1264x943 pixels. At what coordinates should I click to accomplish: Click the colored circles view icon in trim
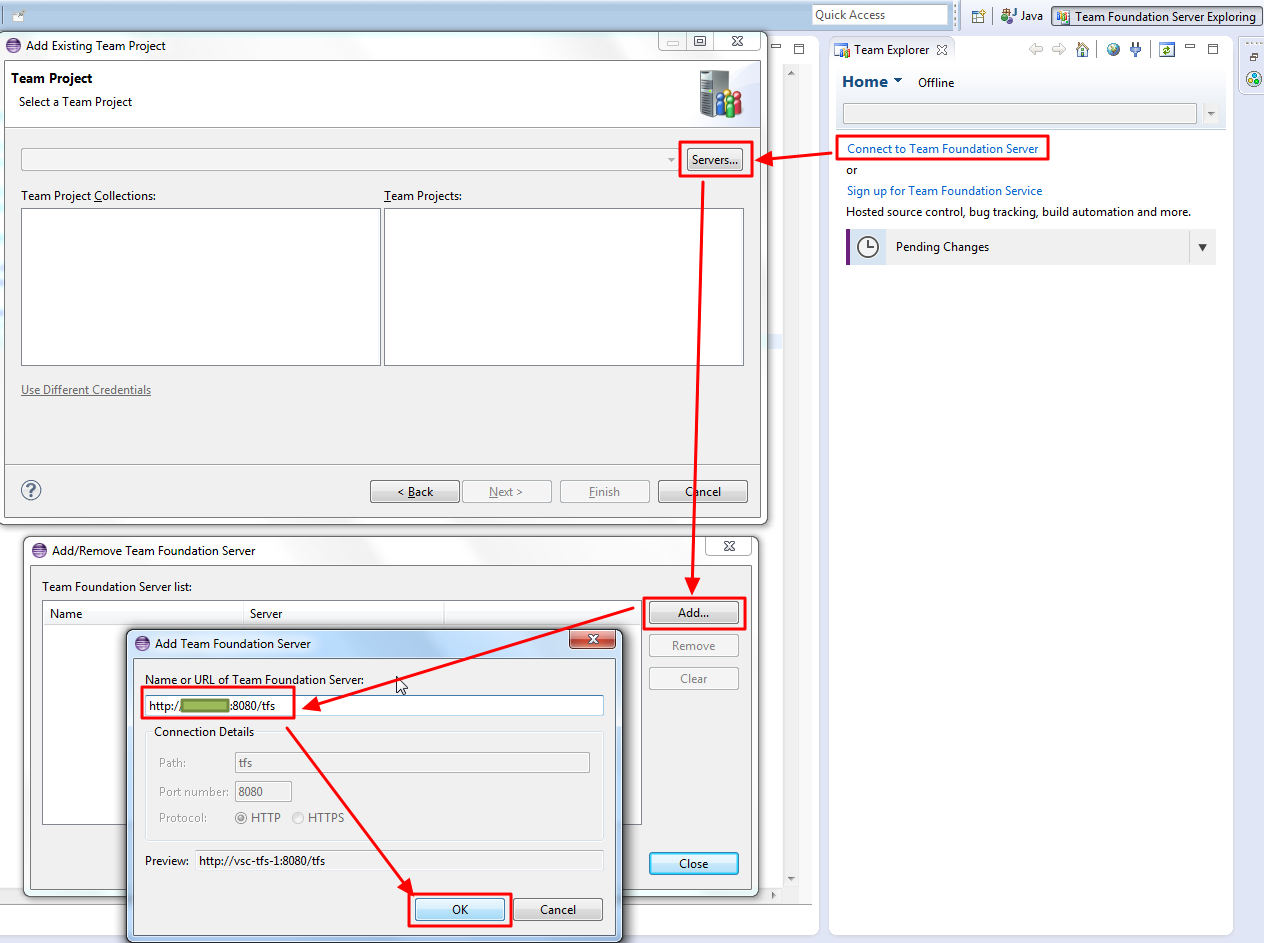[1254, 80]
